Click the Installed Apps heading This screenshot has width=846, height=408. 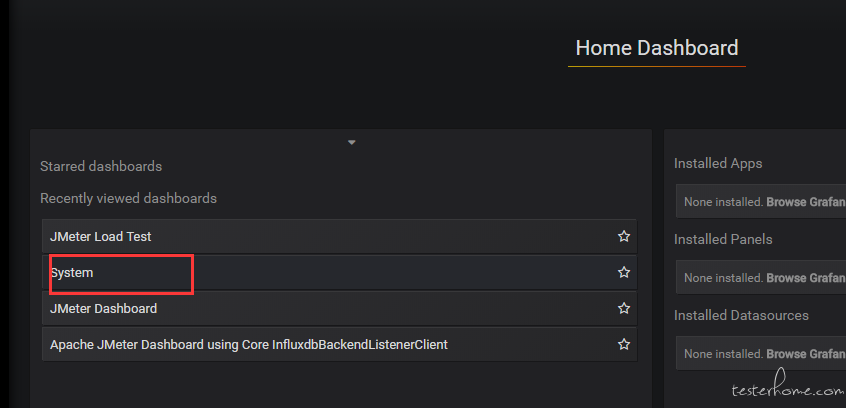[x=718, y=163]
